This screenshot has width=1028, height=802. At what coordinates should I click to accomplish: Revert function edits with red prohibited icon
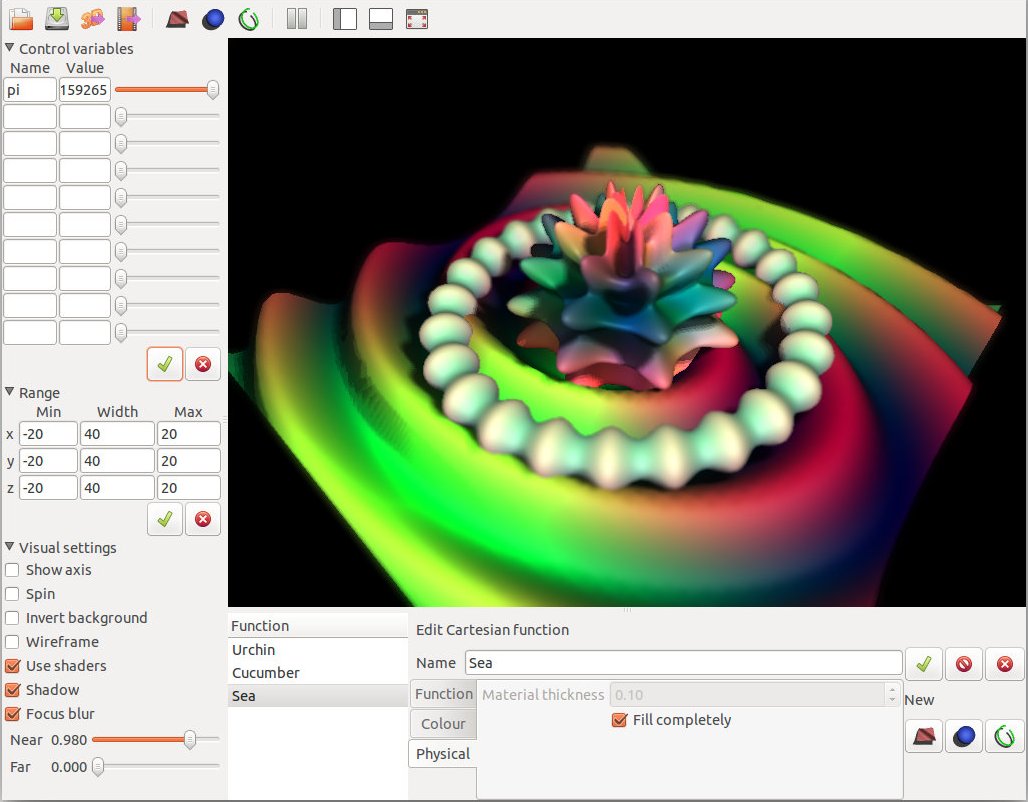pyautogui.click(x=964, y=664)
